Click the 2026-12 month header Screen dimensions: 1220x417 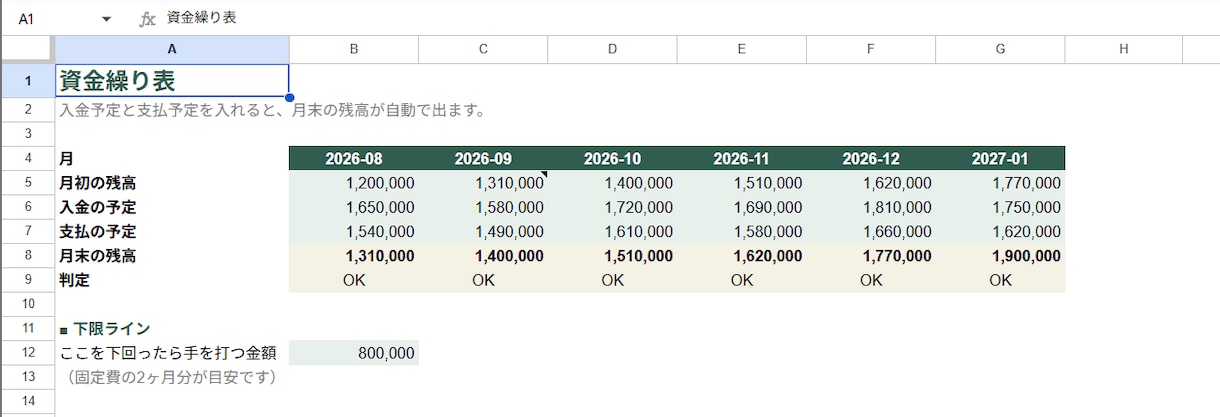[x=871, y=158]
